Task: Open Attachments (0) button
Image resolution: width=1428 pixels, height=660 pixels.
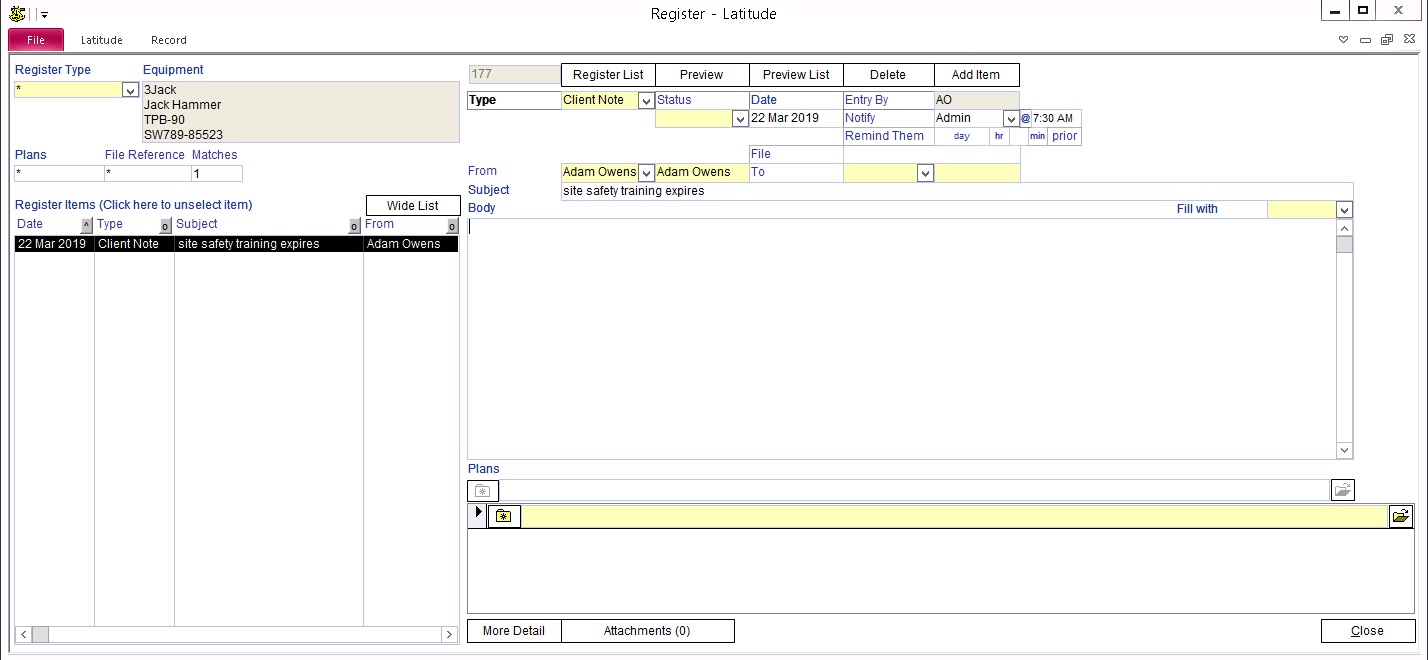Action: 647,631
